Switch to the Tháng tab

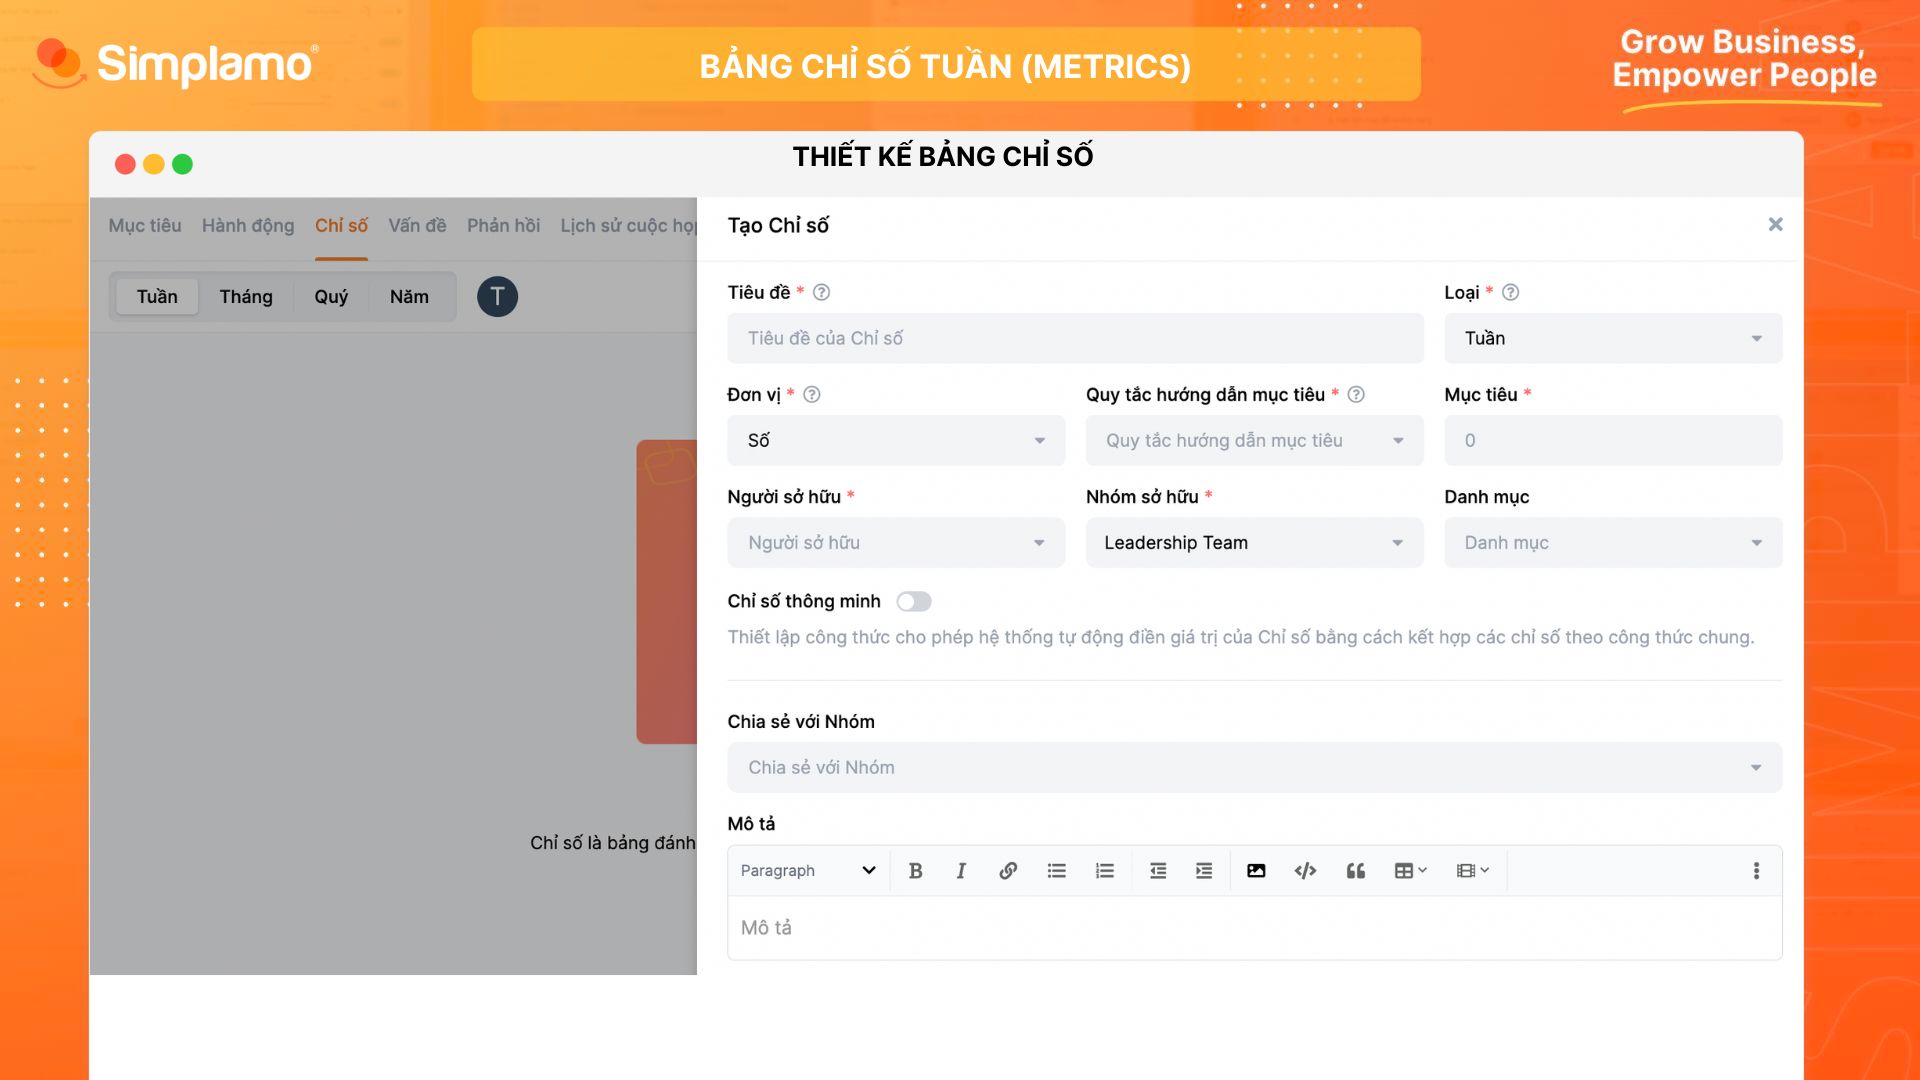point(245,295)
